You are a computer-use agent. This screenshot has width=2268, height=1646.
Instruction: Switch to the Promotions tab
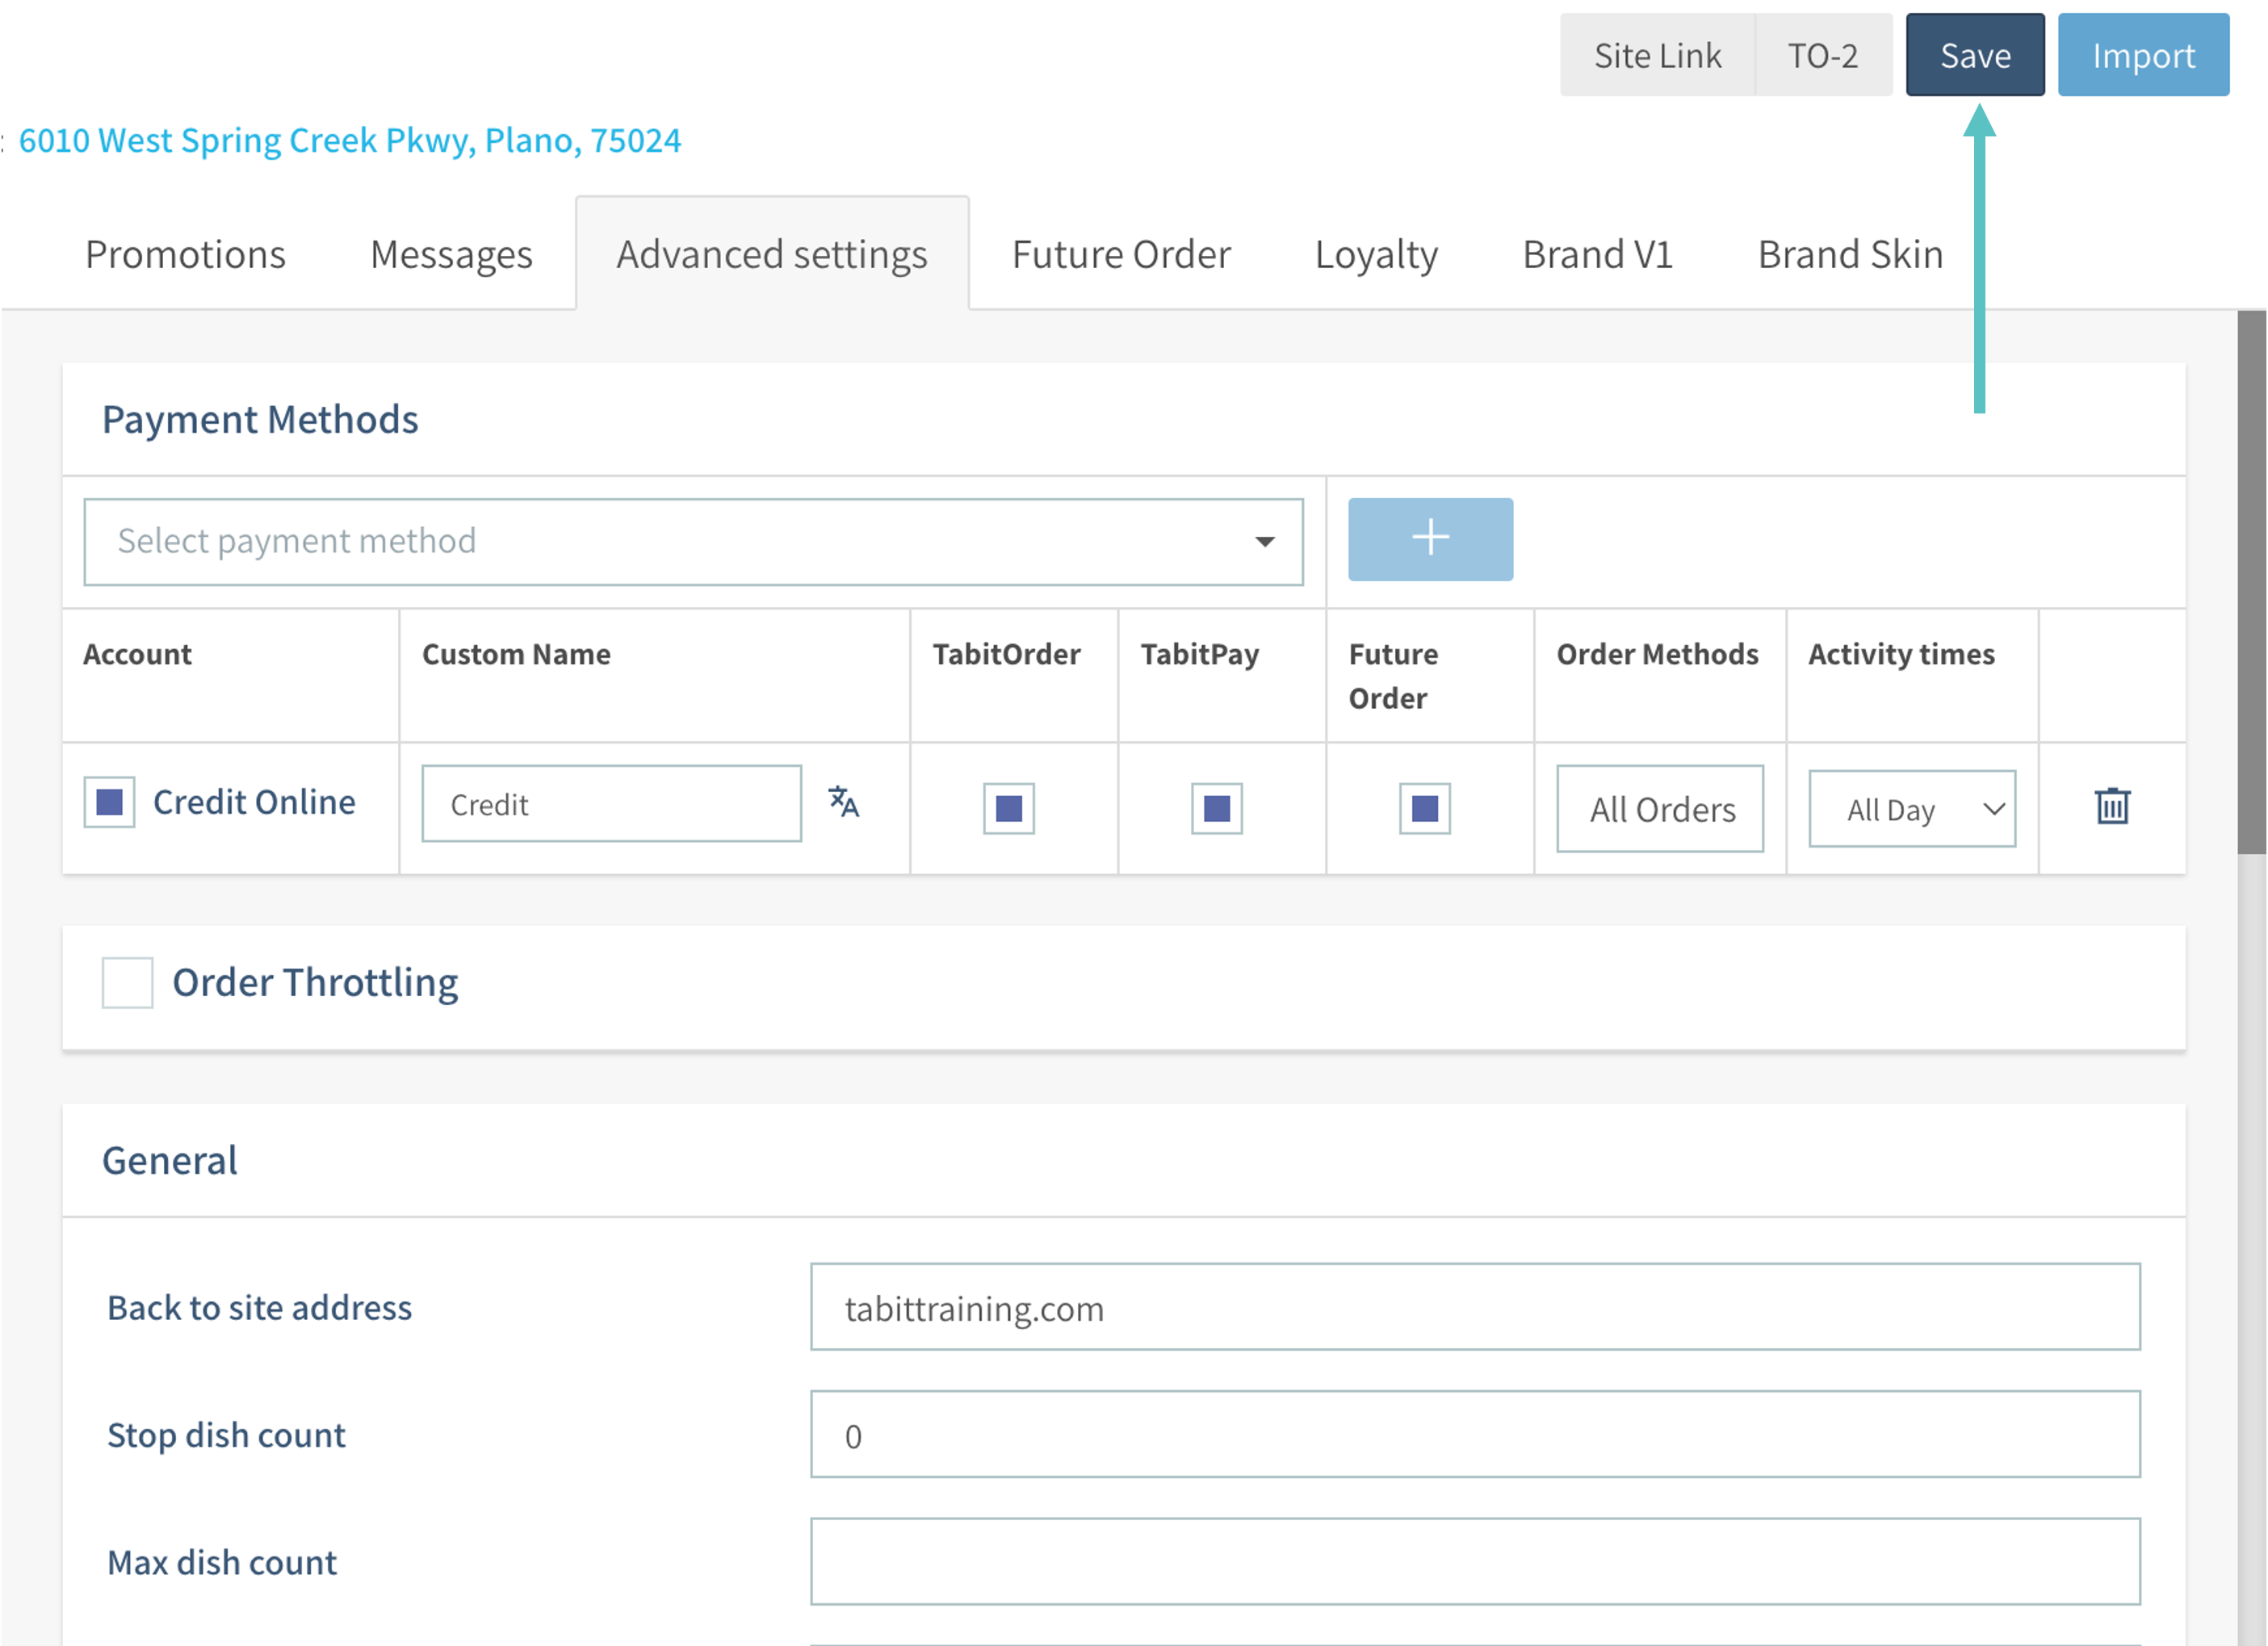point(185,254)
